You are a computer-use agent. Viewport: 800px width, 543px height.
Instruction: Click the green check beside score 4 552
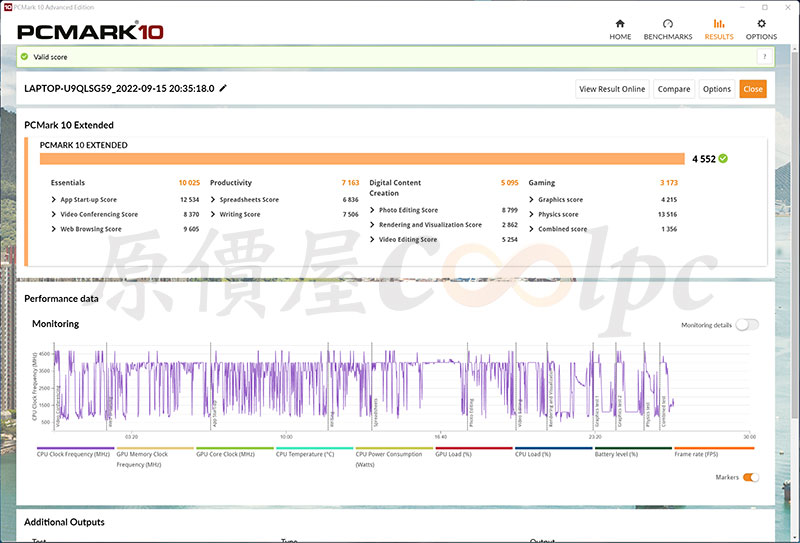coord(723,159)
